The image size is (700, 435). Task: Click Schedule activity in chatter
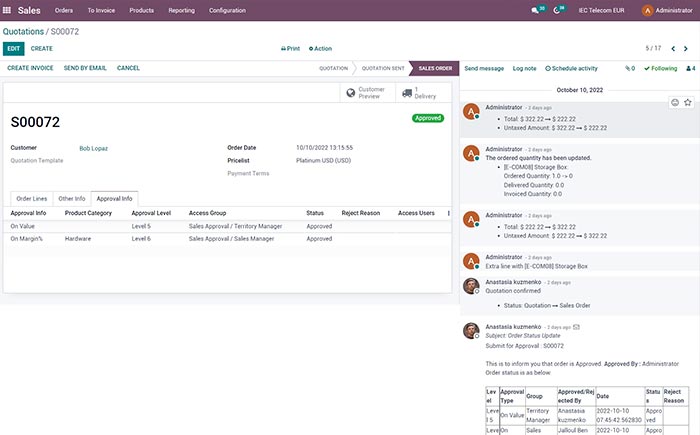tap(571, 68)
